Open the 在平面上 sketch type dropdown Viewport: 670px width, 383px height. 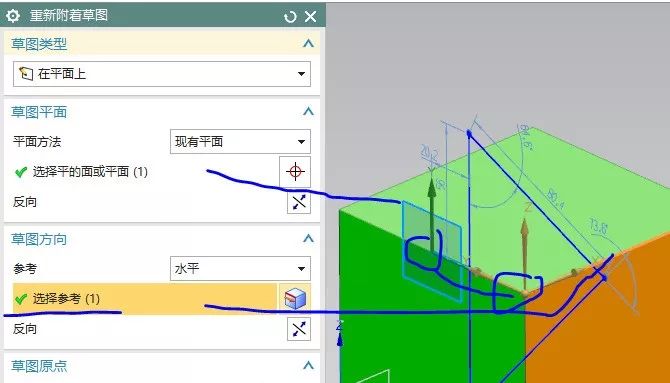[162, 74]
